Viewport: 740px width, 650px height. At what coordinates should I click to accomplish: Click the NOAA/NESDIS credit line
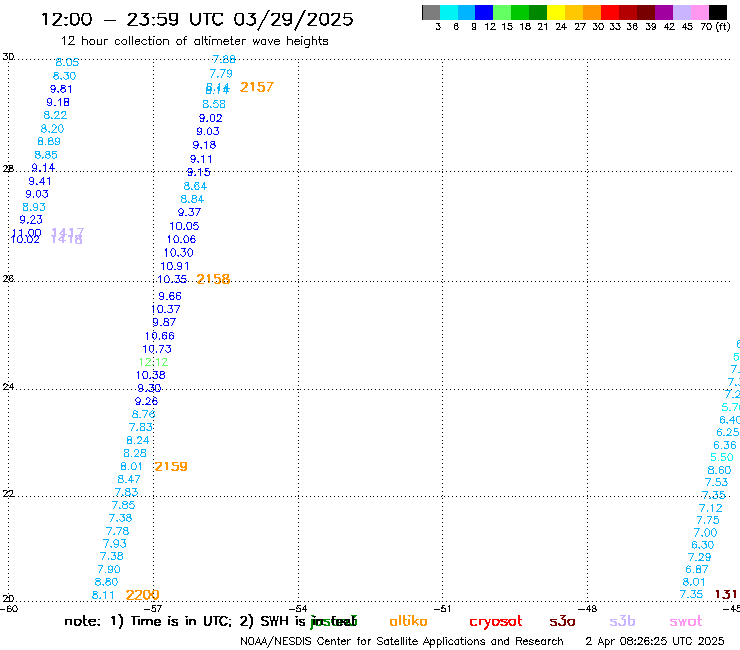coord(402,641)
